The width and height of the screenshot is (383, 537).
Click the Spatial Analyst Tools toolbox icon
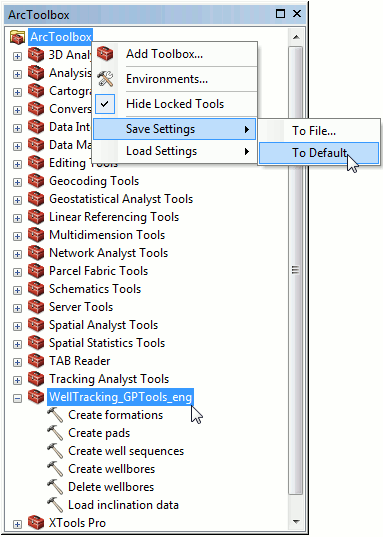(36, 325)
